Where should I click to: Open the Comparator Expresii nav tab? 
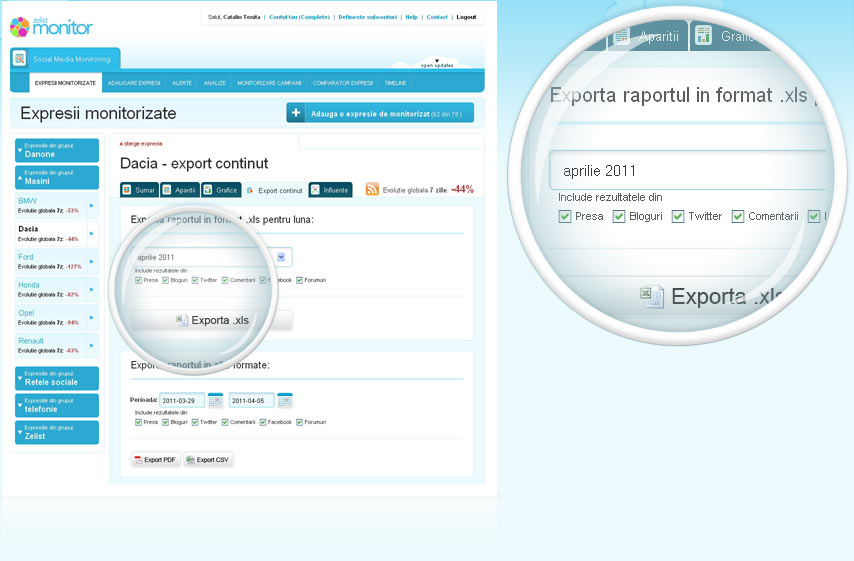pyautogui.click(x=343, y=83)
